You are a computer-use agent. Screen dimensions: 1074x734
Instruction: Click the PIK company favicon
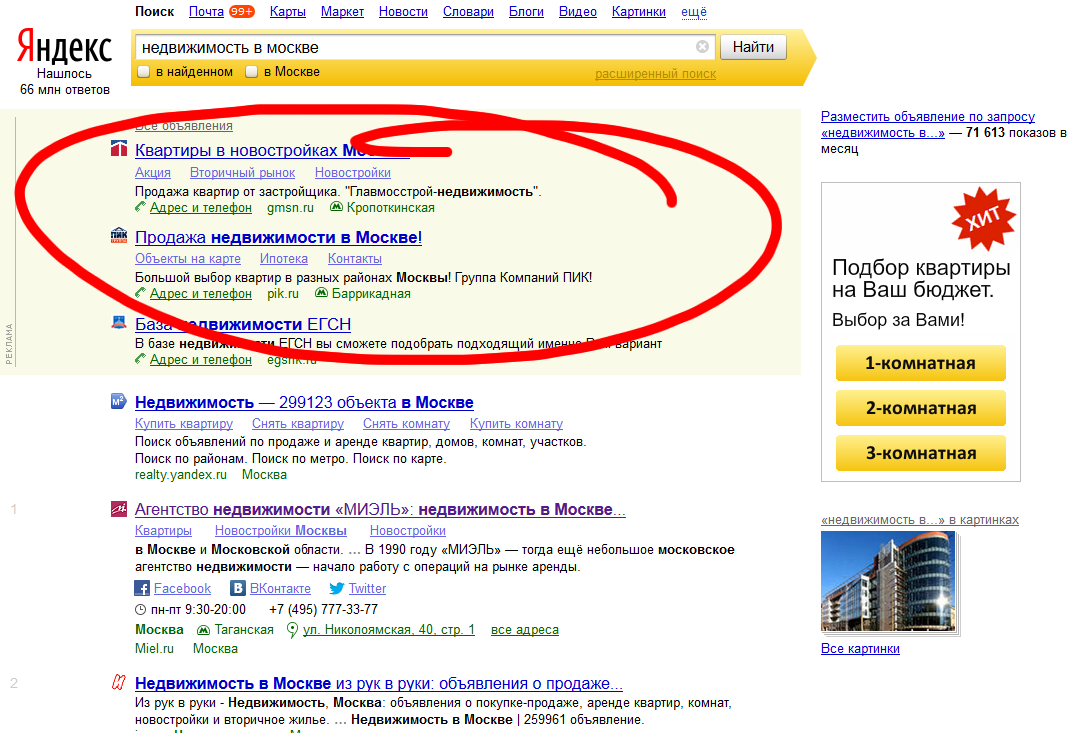[x=119, y=237]
